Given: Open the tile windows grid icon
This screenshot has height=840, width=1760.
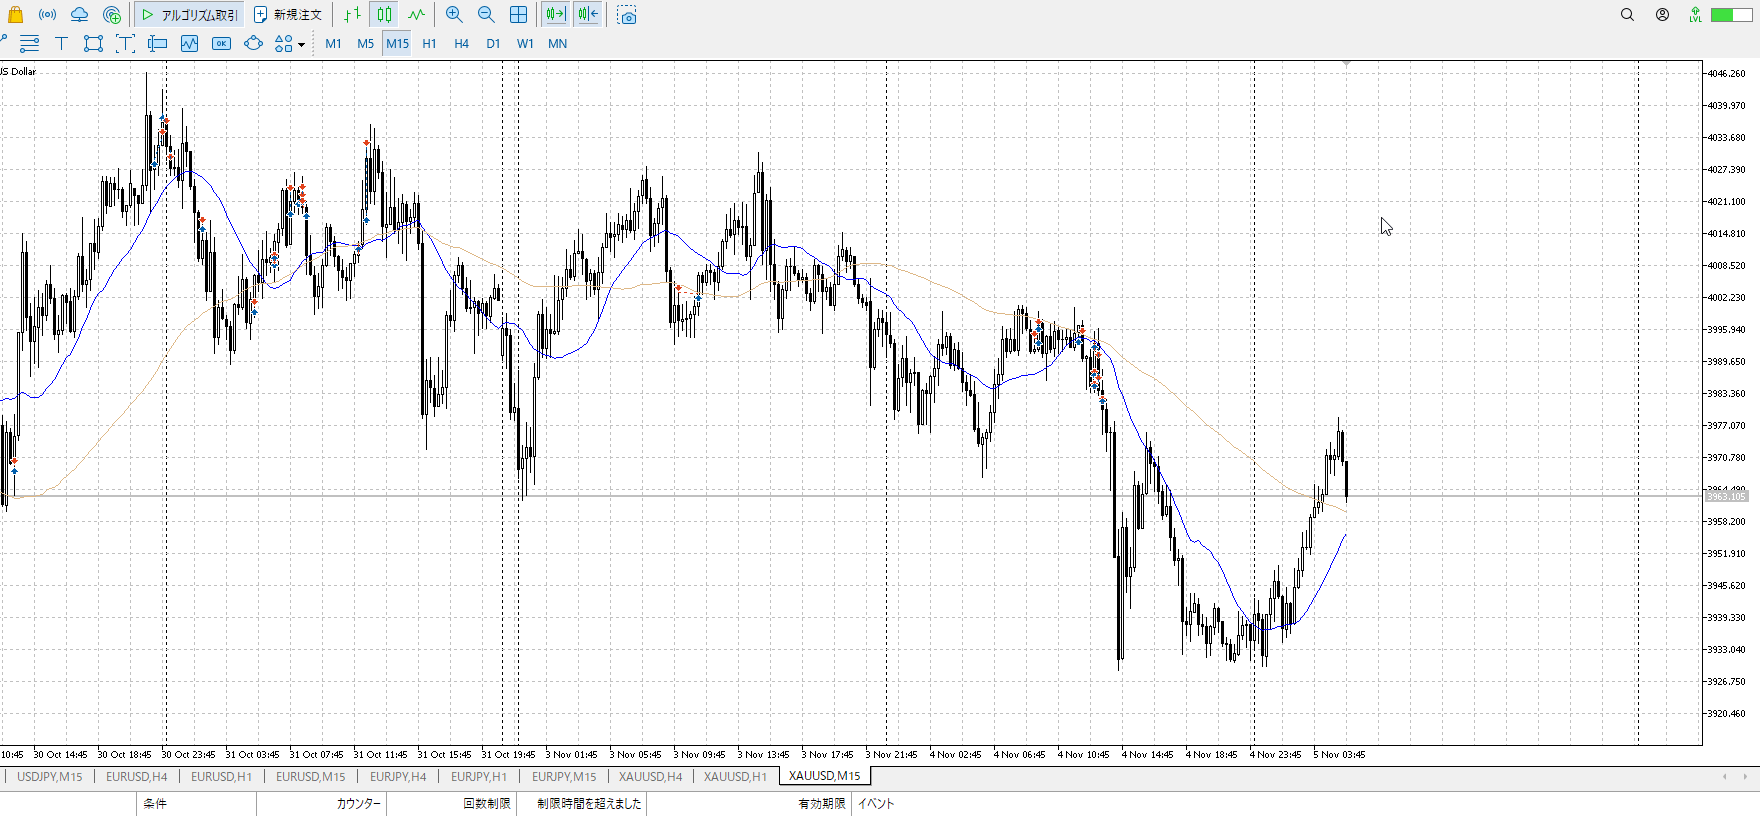Looking at the screenshot, I should click(x=518, y=15).
